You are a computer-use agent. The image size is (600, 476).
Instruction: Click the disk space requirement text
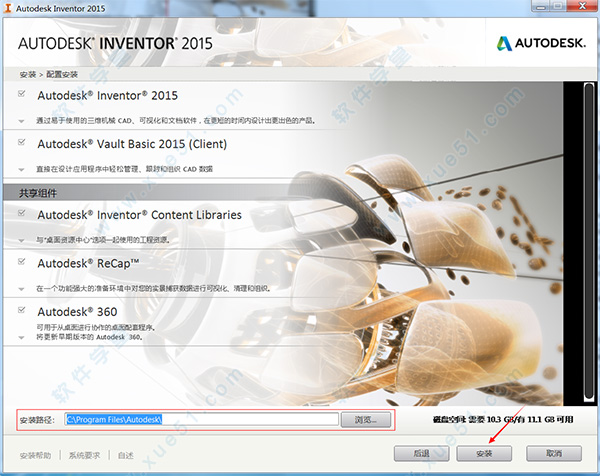[503, 419]
